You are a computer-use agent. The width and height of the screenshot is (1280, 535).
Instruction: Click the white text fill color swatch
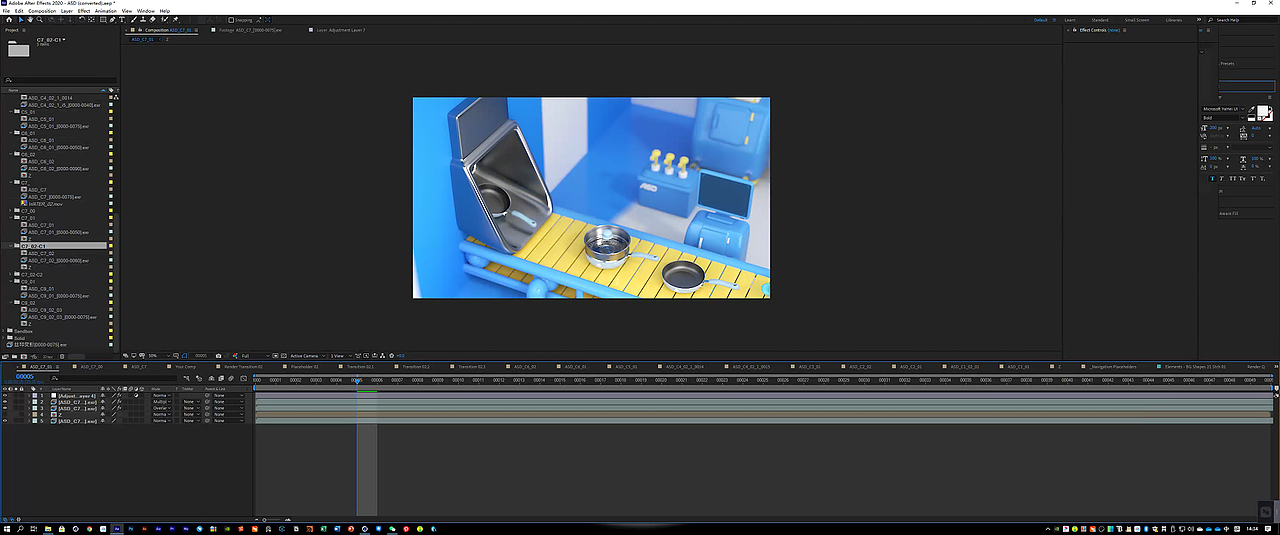click(x=1262, y=110)
